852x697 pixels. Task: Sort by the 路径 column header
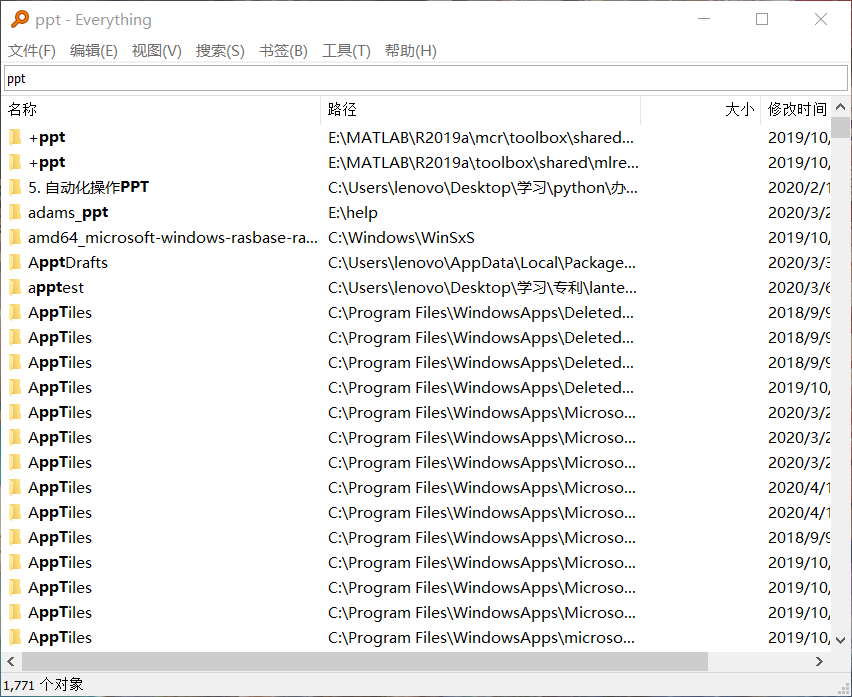(480, 109)
